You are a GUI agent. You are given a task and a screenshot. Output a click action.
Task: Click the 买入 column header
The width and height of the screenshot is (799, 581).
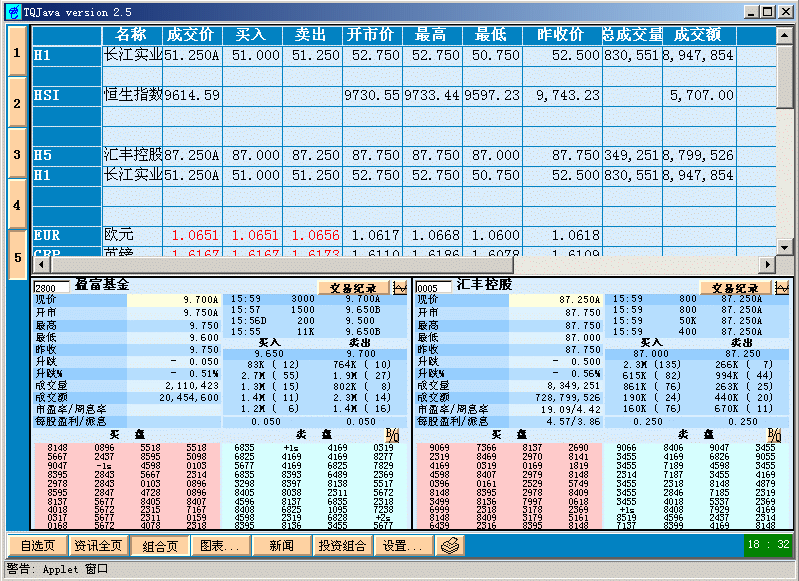tap(252, 35)
